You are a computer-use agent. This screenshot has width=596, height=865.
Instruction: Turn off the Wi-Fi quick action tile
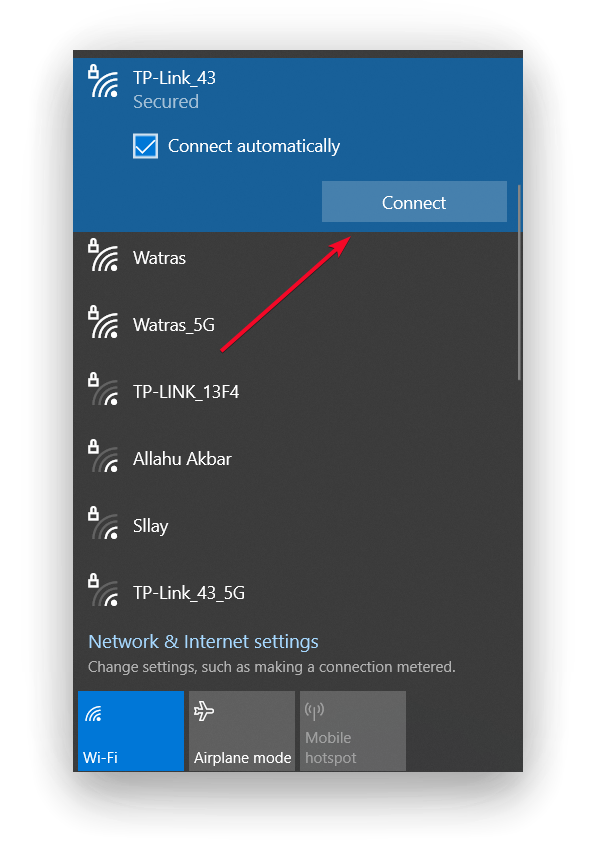(x=131, y=731)
